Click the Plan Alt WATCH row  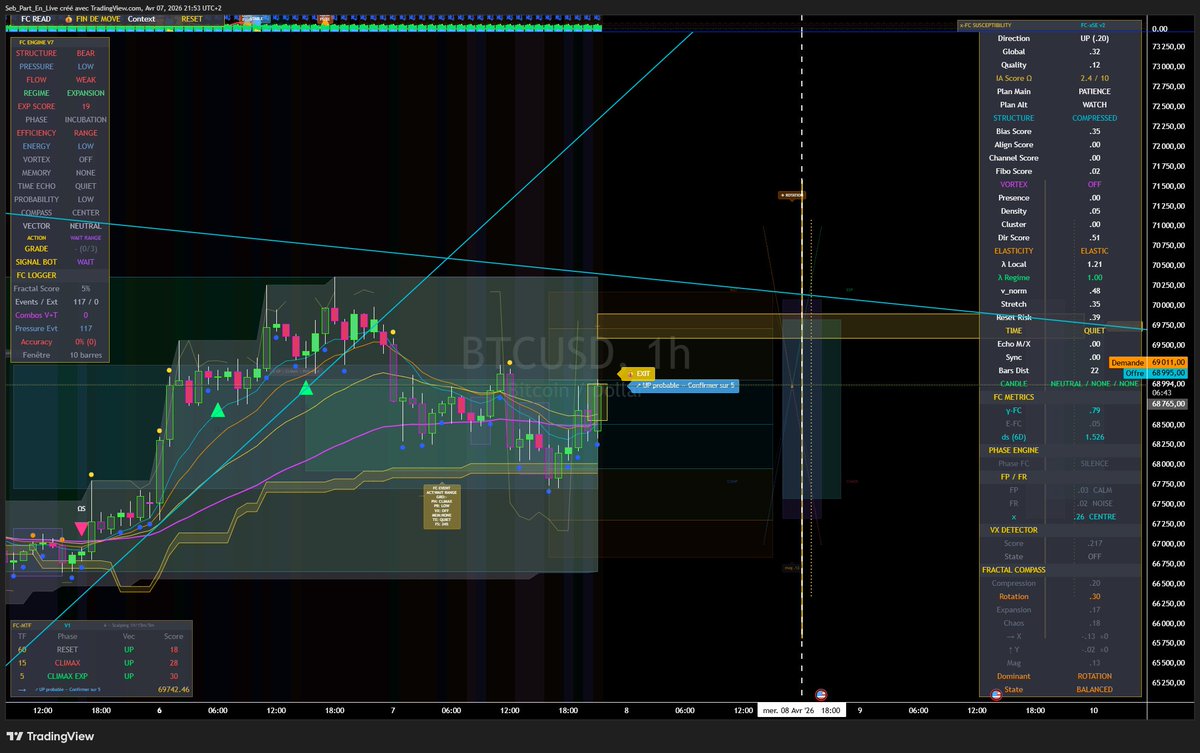tap(1060, 105)
